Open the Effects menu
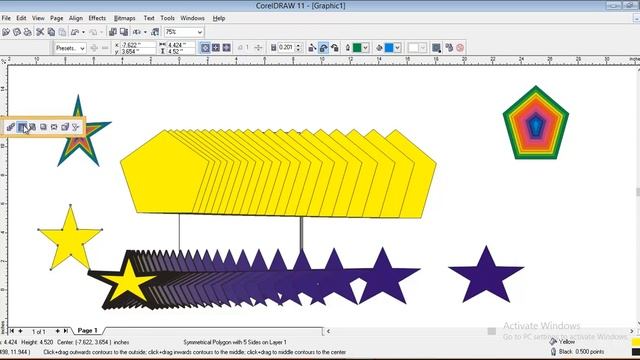Screen dimensions: 640x360 pos(97,18)
